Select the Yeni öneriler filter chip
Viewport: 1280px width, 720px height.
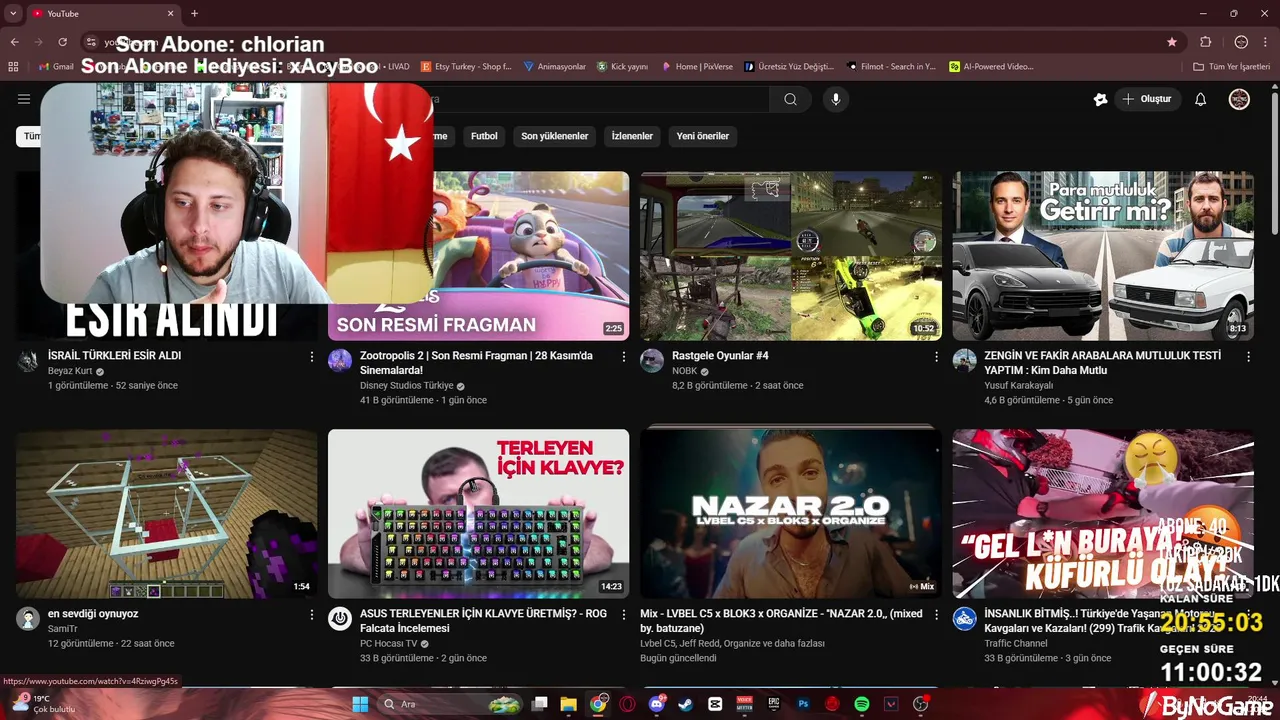click(703, 136)
